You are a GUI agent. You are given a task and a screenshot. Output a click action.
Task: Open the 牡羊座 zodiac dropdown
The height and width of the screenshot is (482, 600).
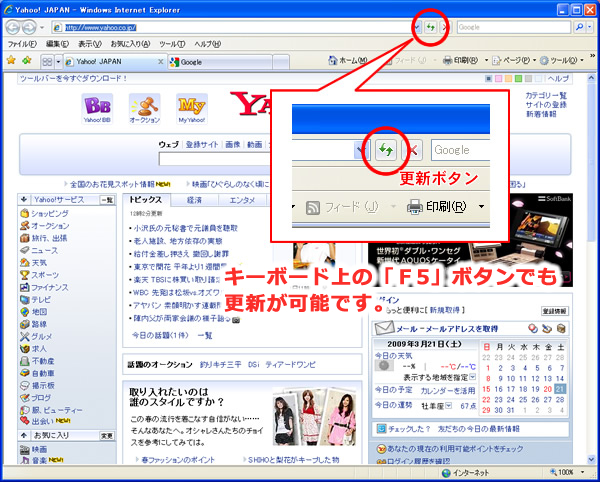(448, 405)
